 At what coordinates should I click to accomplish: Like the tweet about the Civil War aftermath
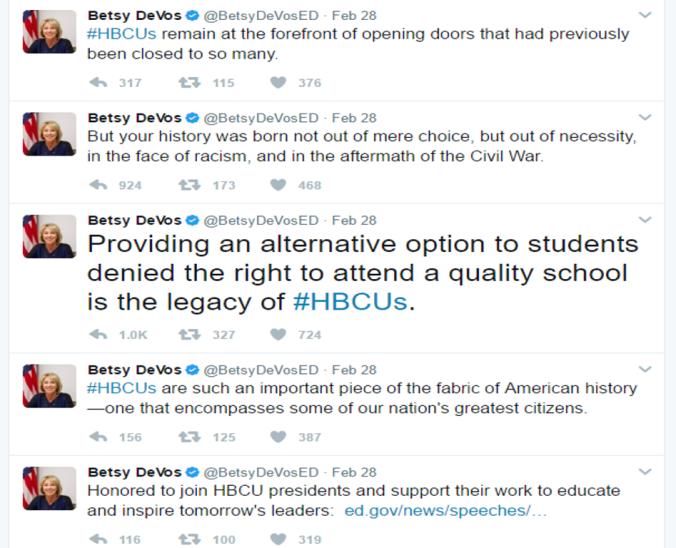279,185
